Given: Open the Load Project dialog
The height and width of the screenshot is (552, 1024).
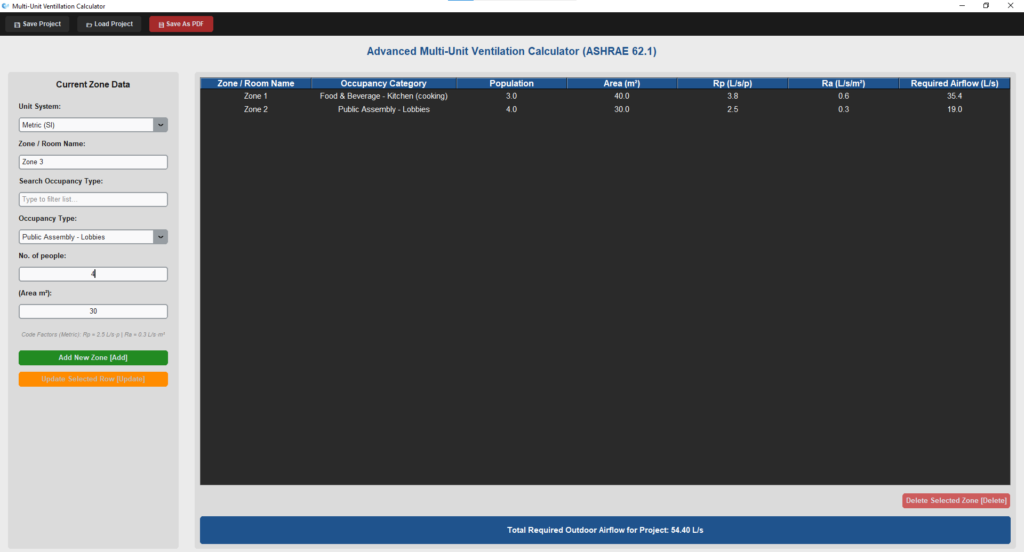Looking at the screenshot, I should click(x=109, y=24).
